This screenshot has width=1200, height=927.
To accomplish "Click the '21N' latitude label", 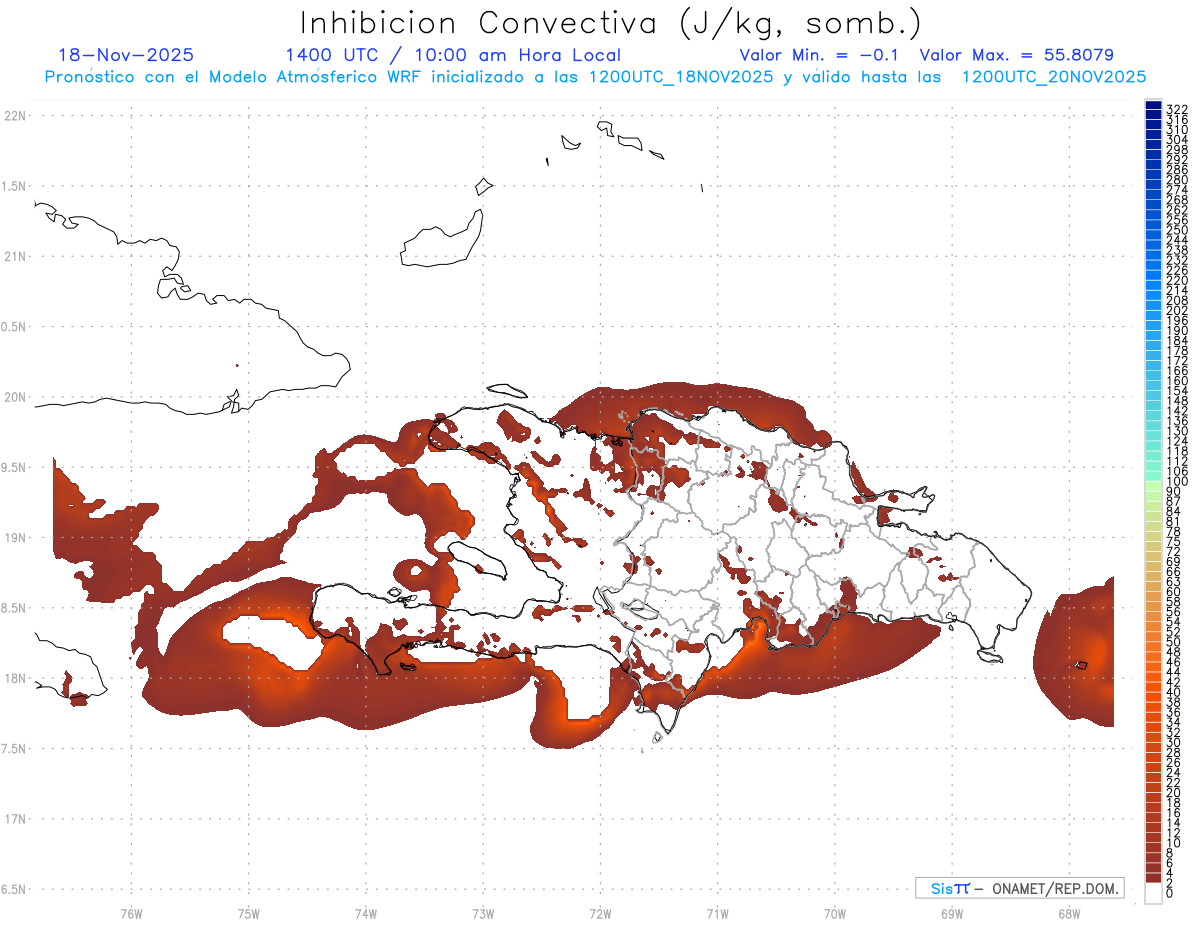I will [x=16, y=256].
